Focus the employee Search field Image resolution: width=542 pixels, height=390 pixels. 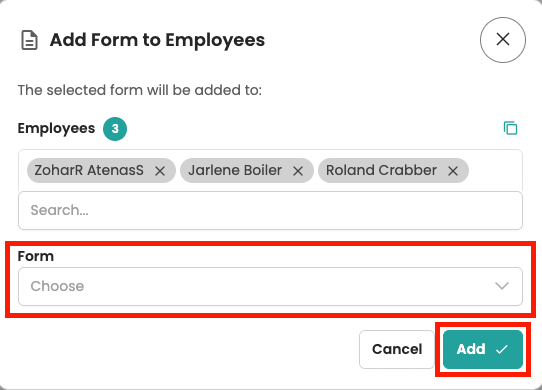tap(270, 210)
